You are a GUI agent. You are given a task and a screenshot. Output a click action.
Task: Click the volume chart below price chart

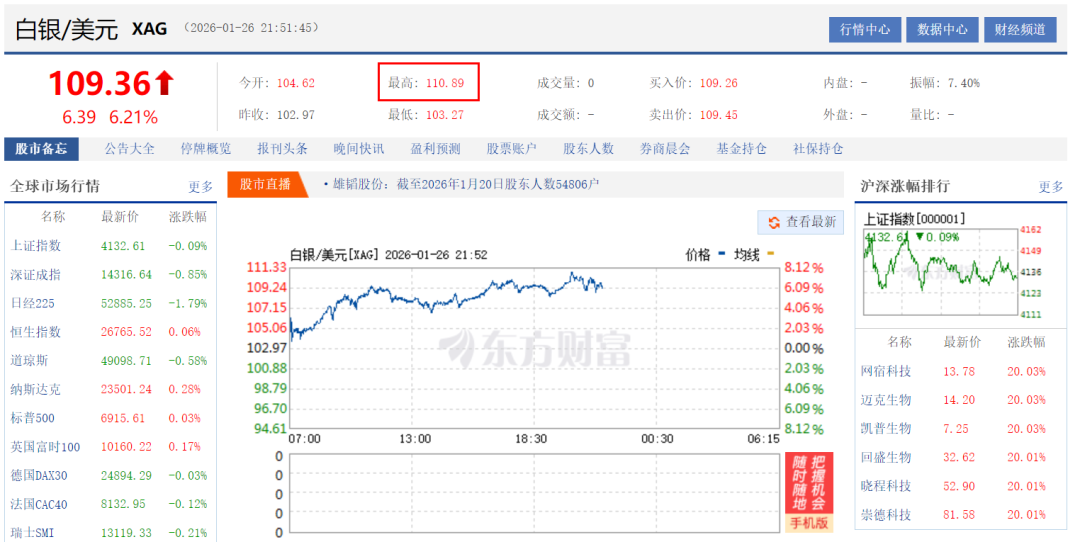(x=534, y=493)
